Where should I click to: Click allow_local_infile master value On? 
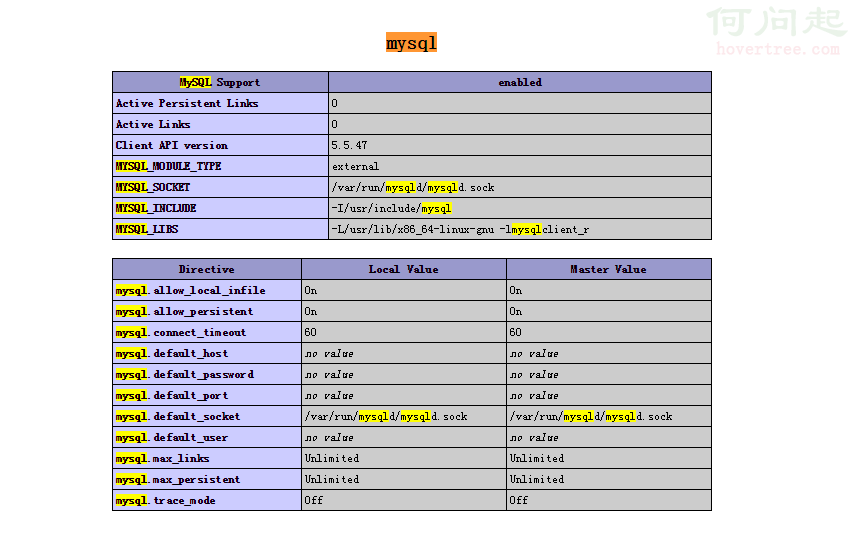point(515,290)
